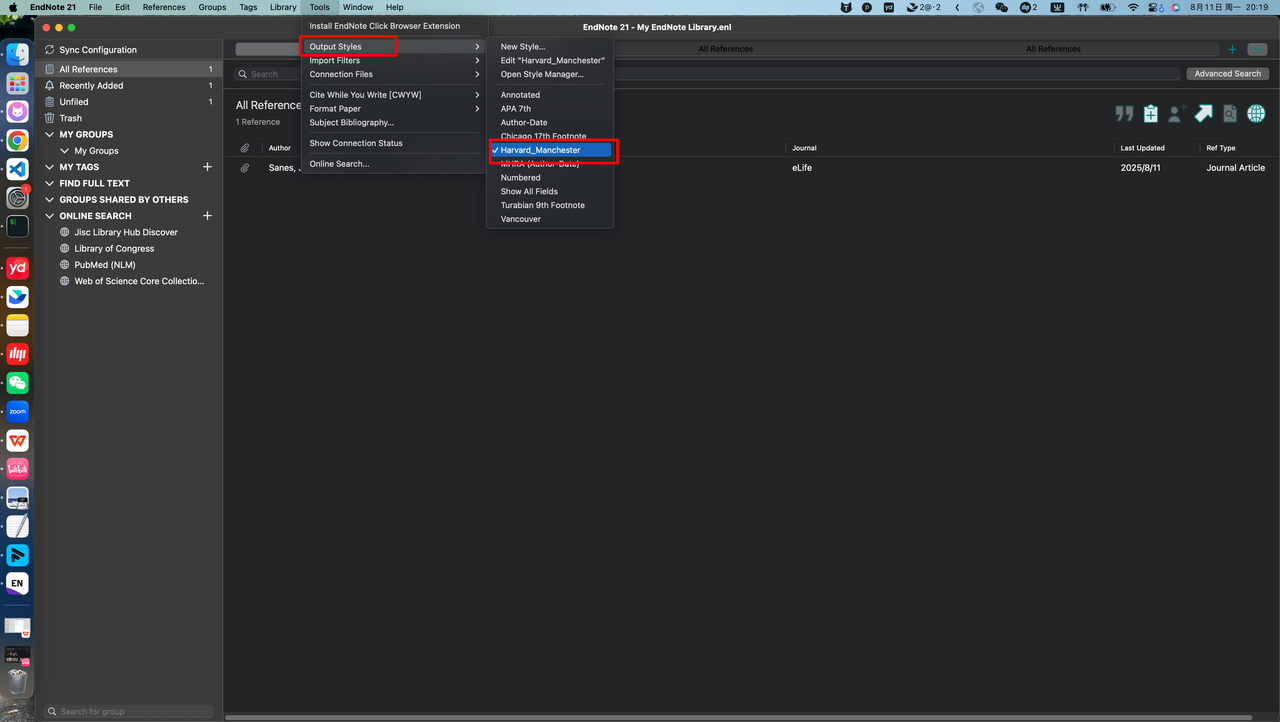The width and height of the screenshot is (1280, 722).
Task: Open WeChat from the Dock
Action: (17, 383)
